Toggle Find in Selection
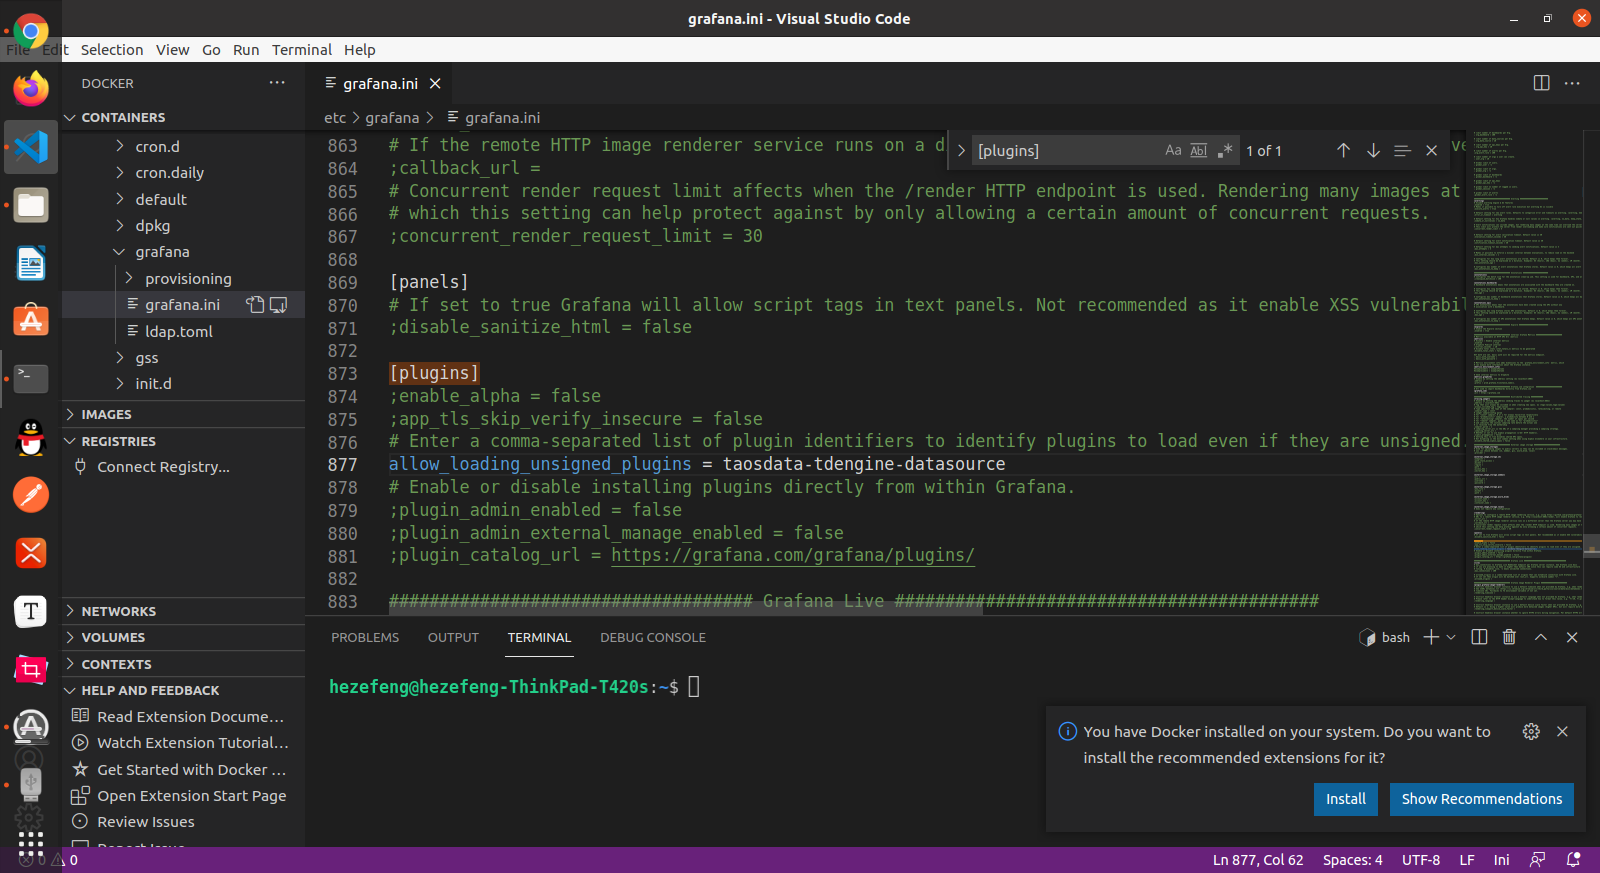Screen dimensions: 1600x873 pos(1402,150)
